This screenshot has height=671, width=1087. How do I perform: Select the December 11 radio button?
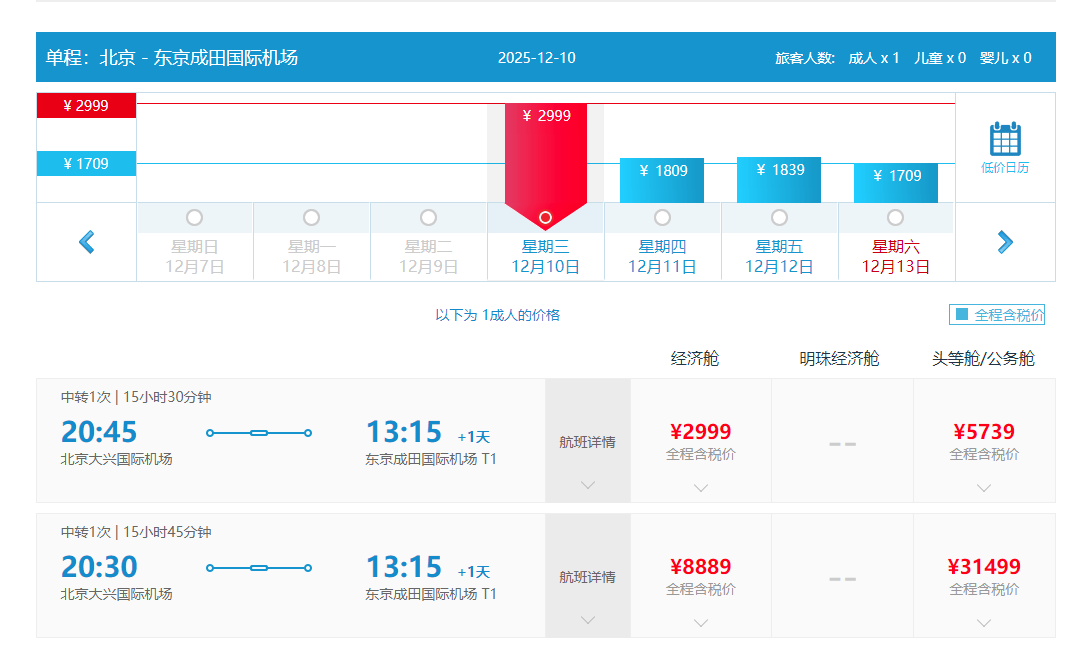coord(662,218)
